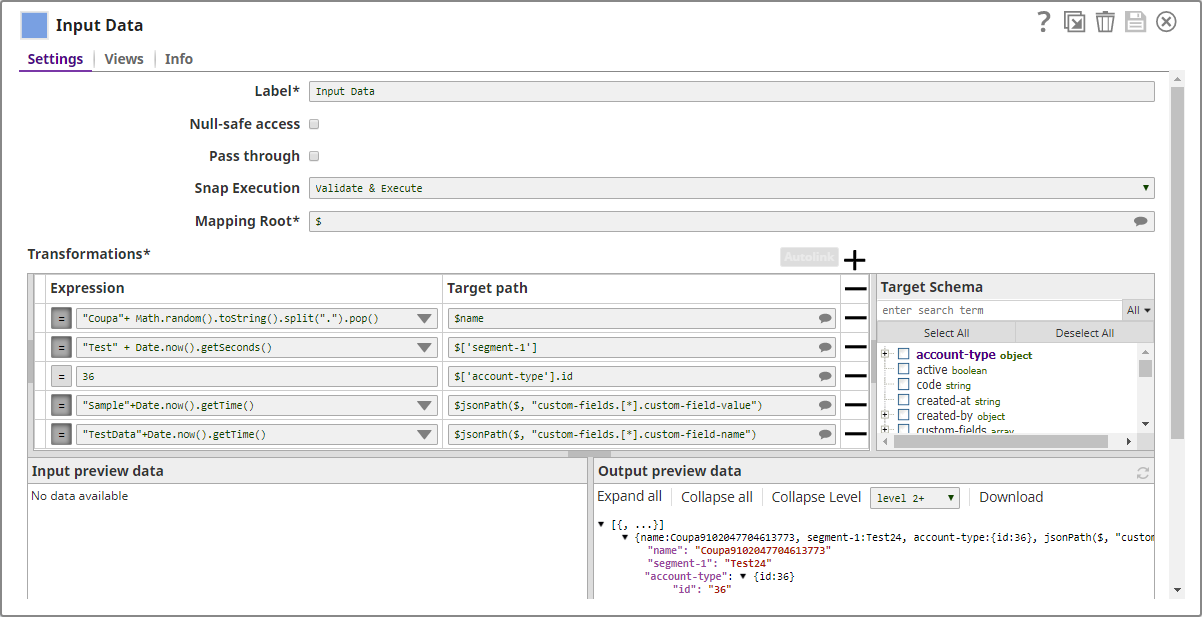The width and height of the screenshot is (1202, 617).
Task: Close the Input Data dialog
Action: (x=1166, y=22)
